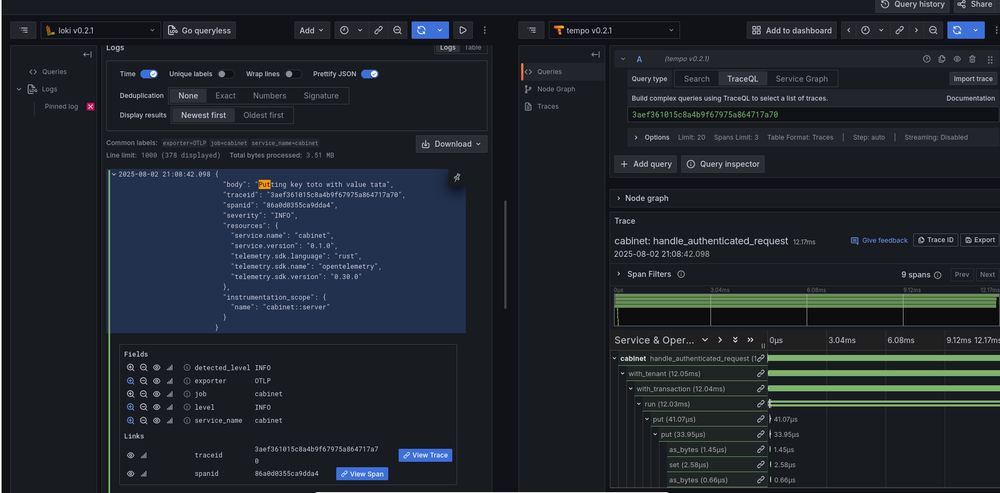1000x493 pixels.
Task: Open the Add dropdown in loki pane
Action: 312,30
